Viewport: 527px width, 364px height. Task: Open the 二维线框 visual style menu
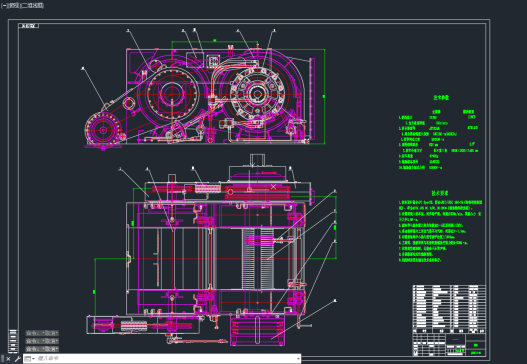click(33, 6)
